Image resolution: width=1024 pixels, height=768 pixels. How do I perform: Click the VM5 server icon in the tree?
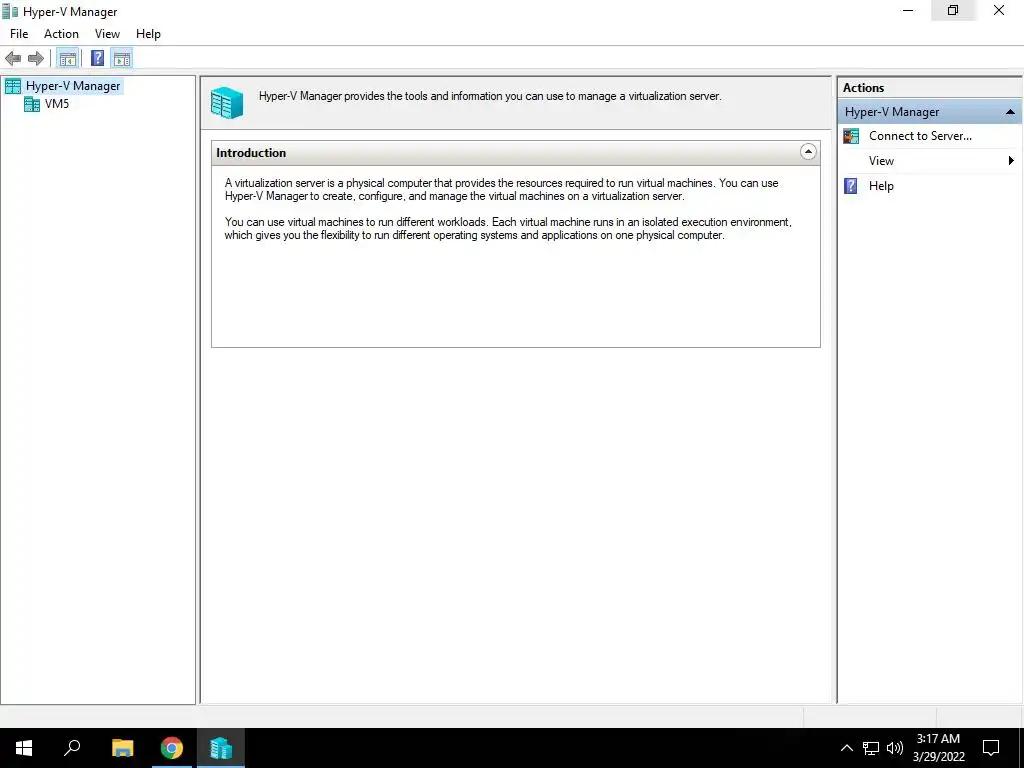[x=32, y=104]
